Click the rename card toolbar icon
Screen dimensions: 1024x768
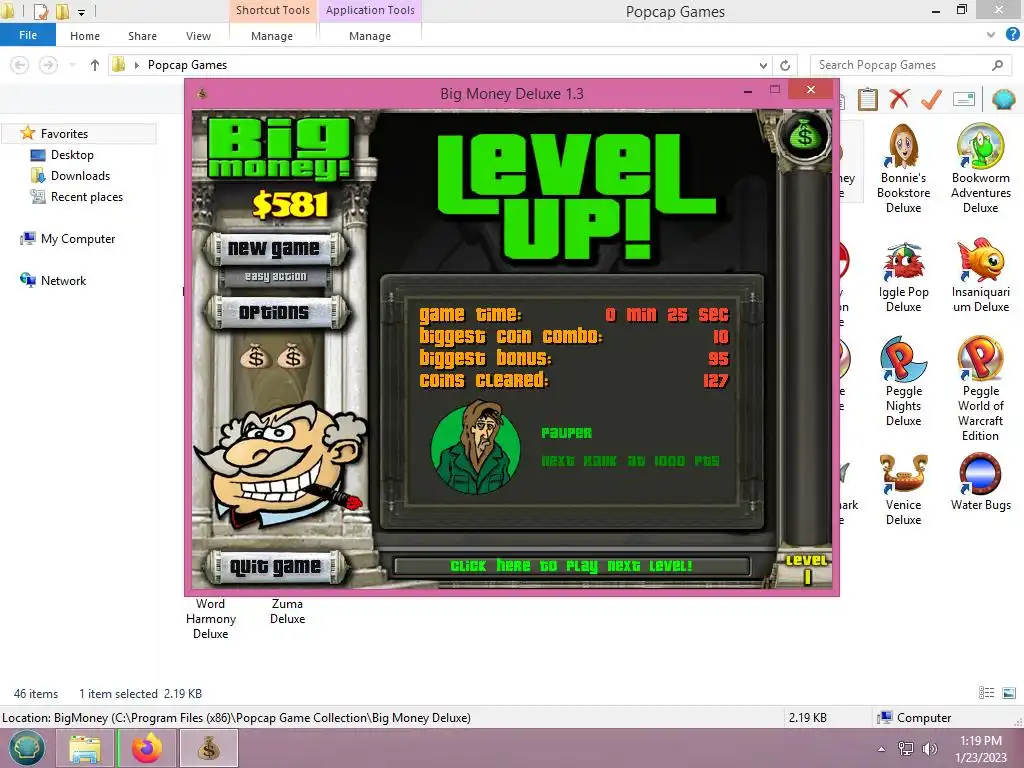(x=964, y=99)
